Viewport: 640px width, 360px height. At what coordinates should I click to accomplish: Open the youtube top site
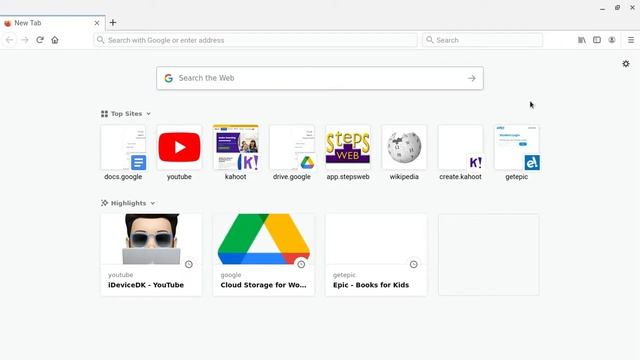(x=179, y=153)
